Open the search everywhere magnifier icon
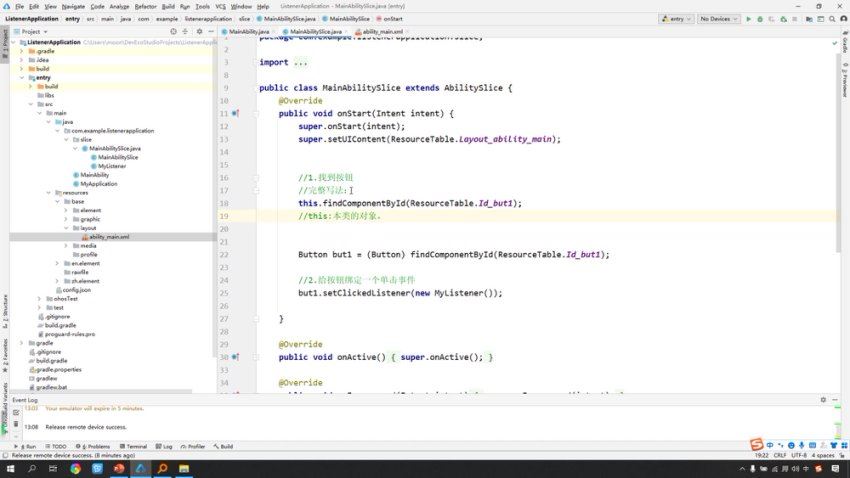850x478 pixels. tap(832, 19)
